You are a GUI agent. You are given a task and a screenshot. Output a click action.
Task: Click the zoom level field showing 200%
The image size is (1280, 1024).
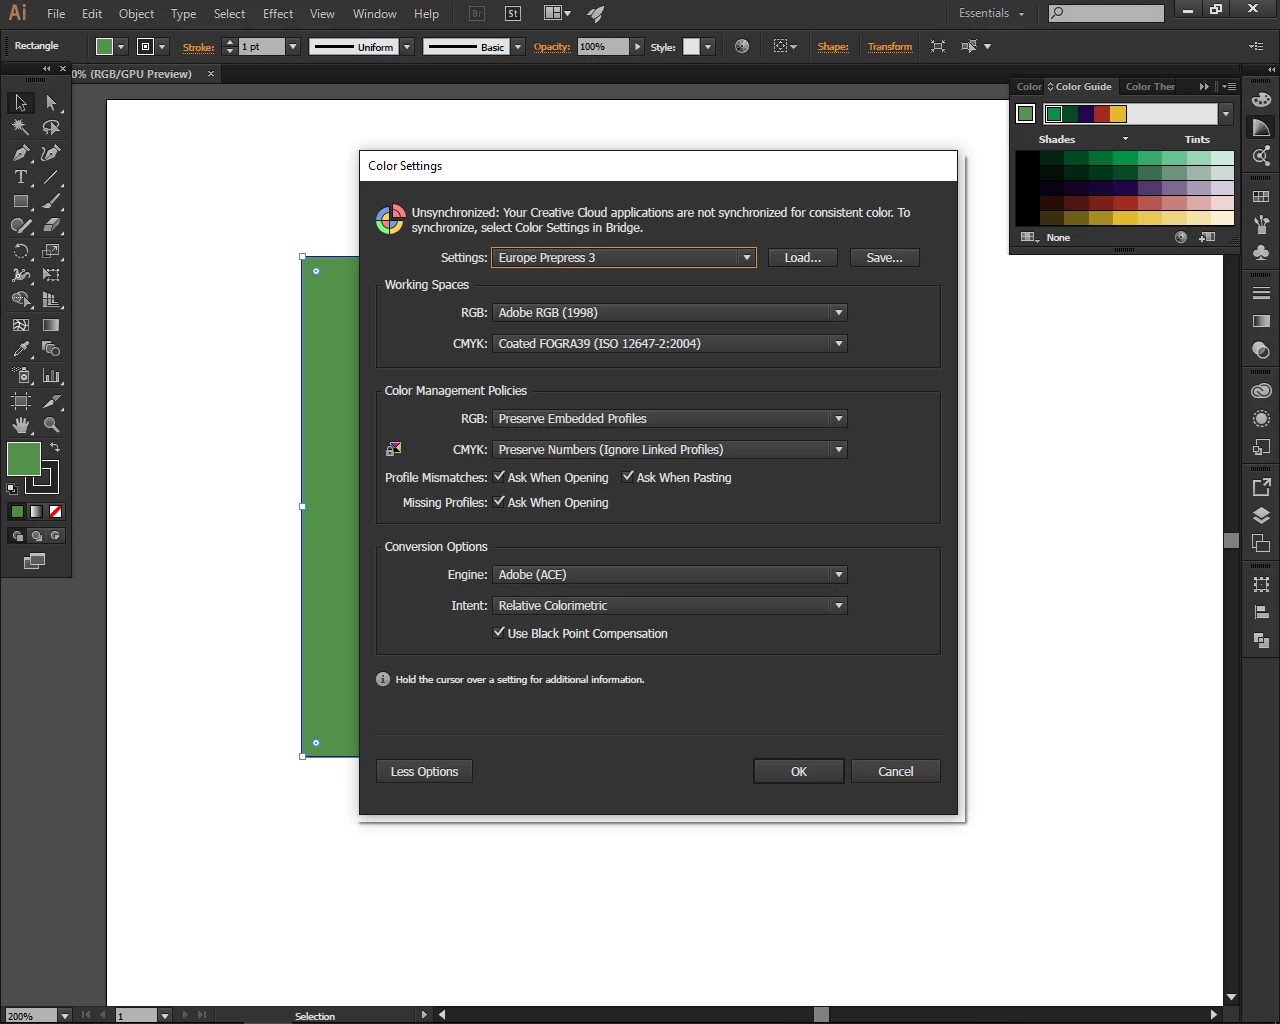click(30, 1016)
